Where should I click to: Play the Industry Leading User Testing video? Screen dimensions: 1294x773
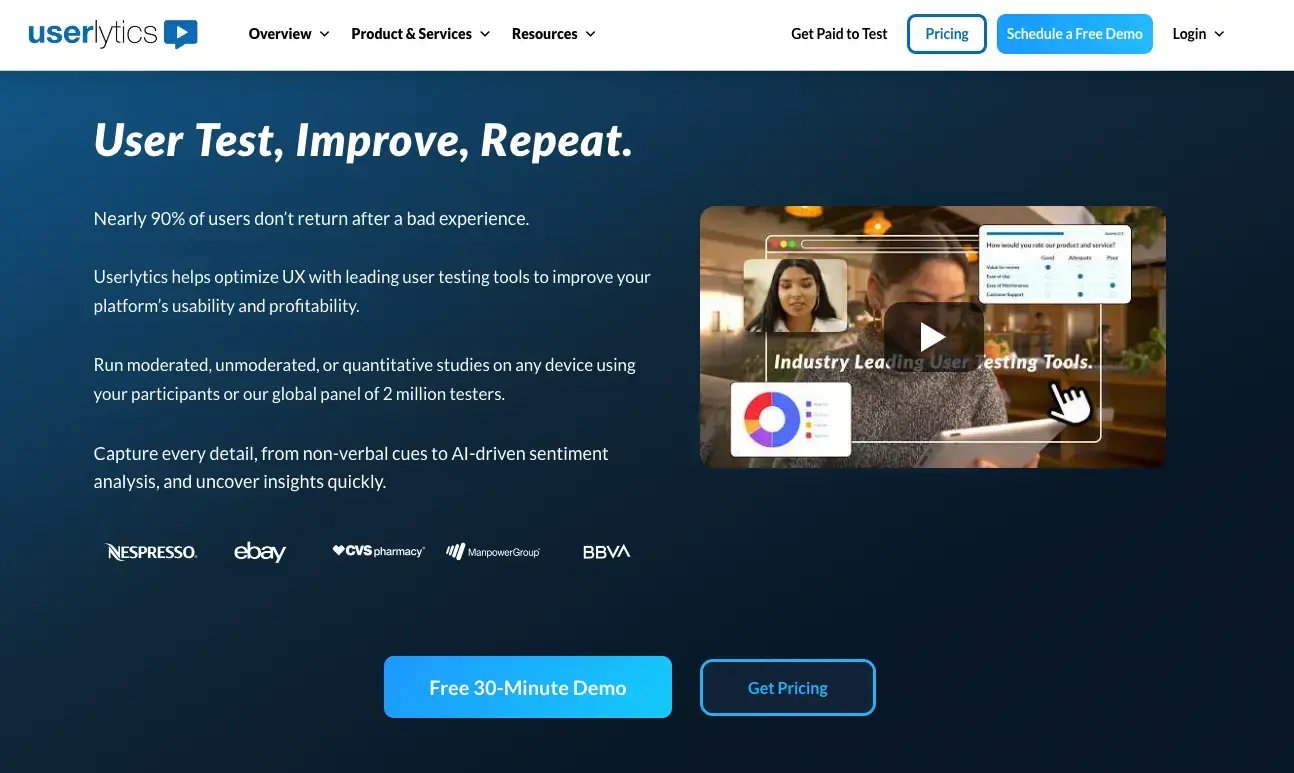click(933, 337)
